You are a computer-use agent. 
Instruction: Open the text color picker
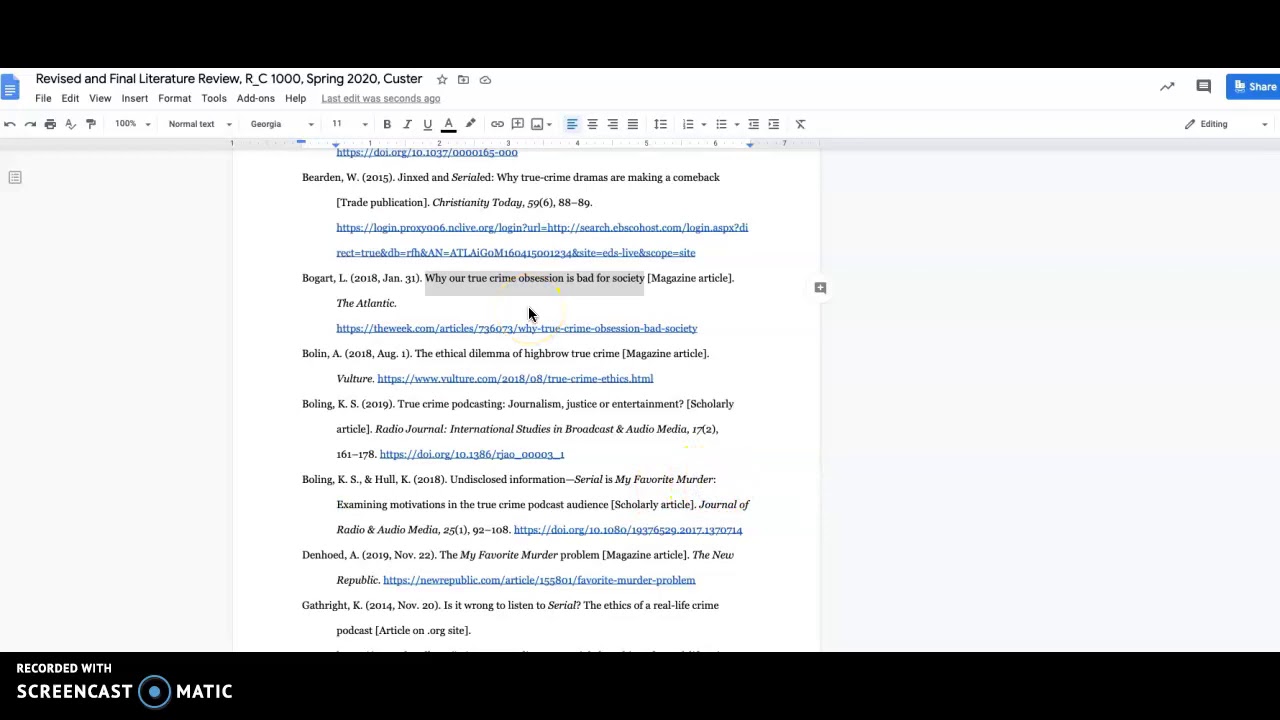click(448, 124)
